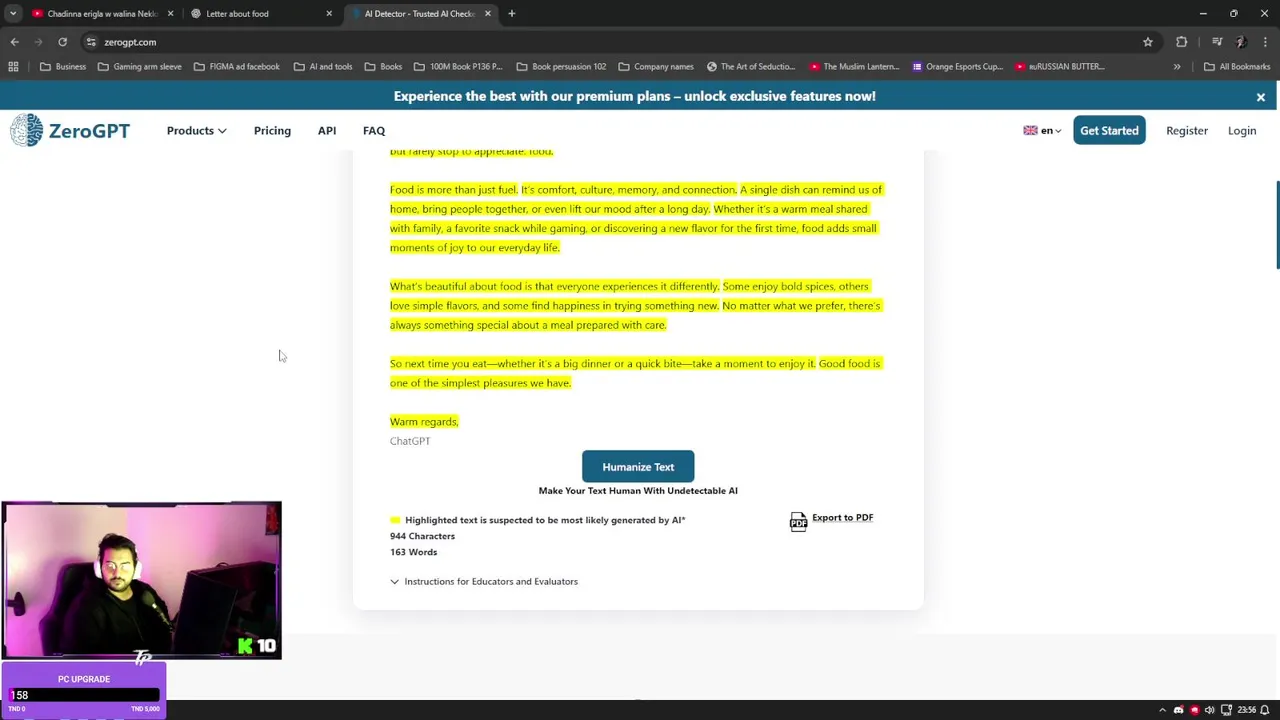Open the en language selector
This screenshot has width=1280, height=720.
click(1041, 131)
